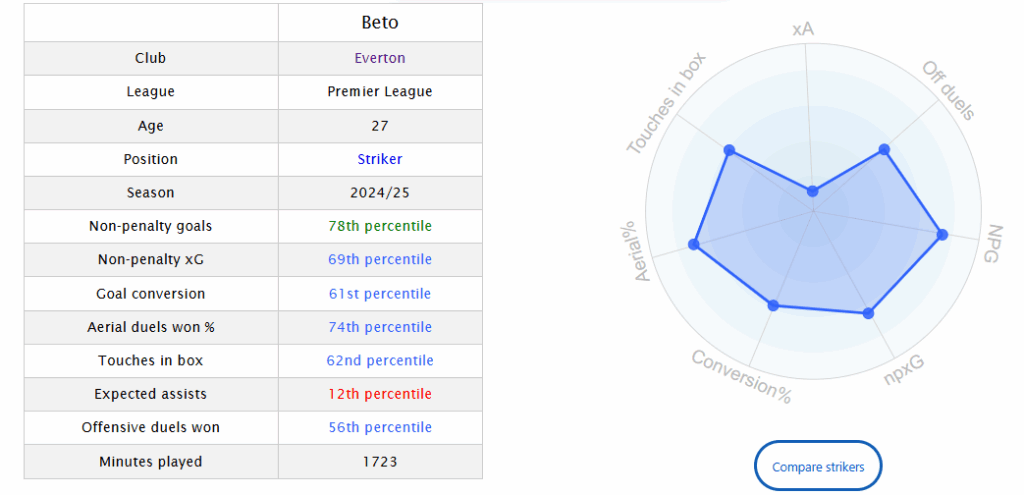Click the npxG data point on radar

coord(868,314)
